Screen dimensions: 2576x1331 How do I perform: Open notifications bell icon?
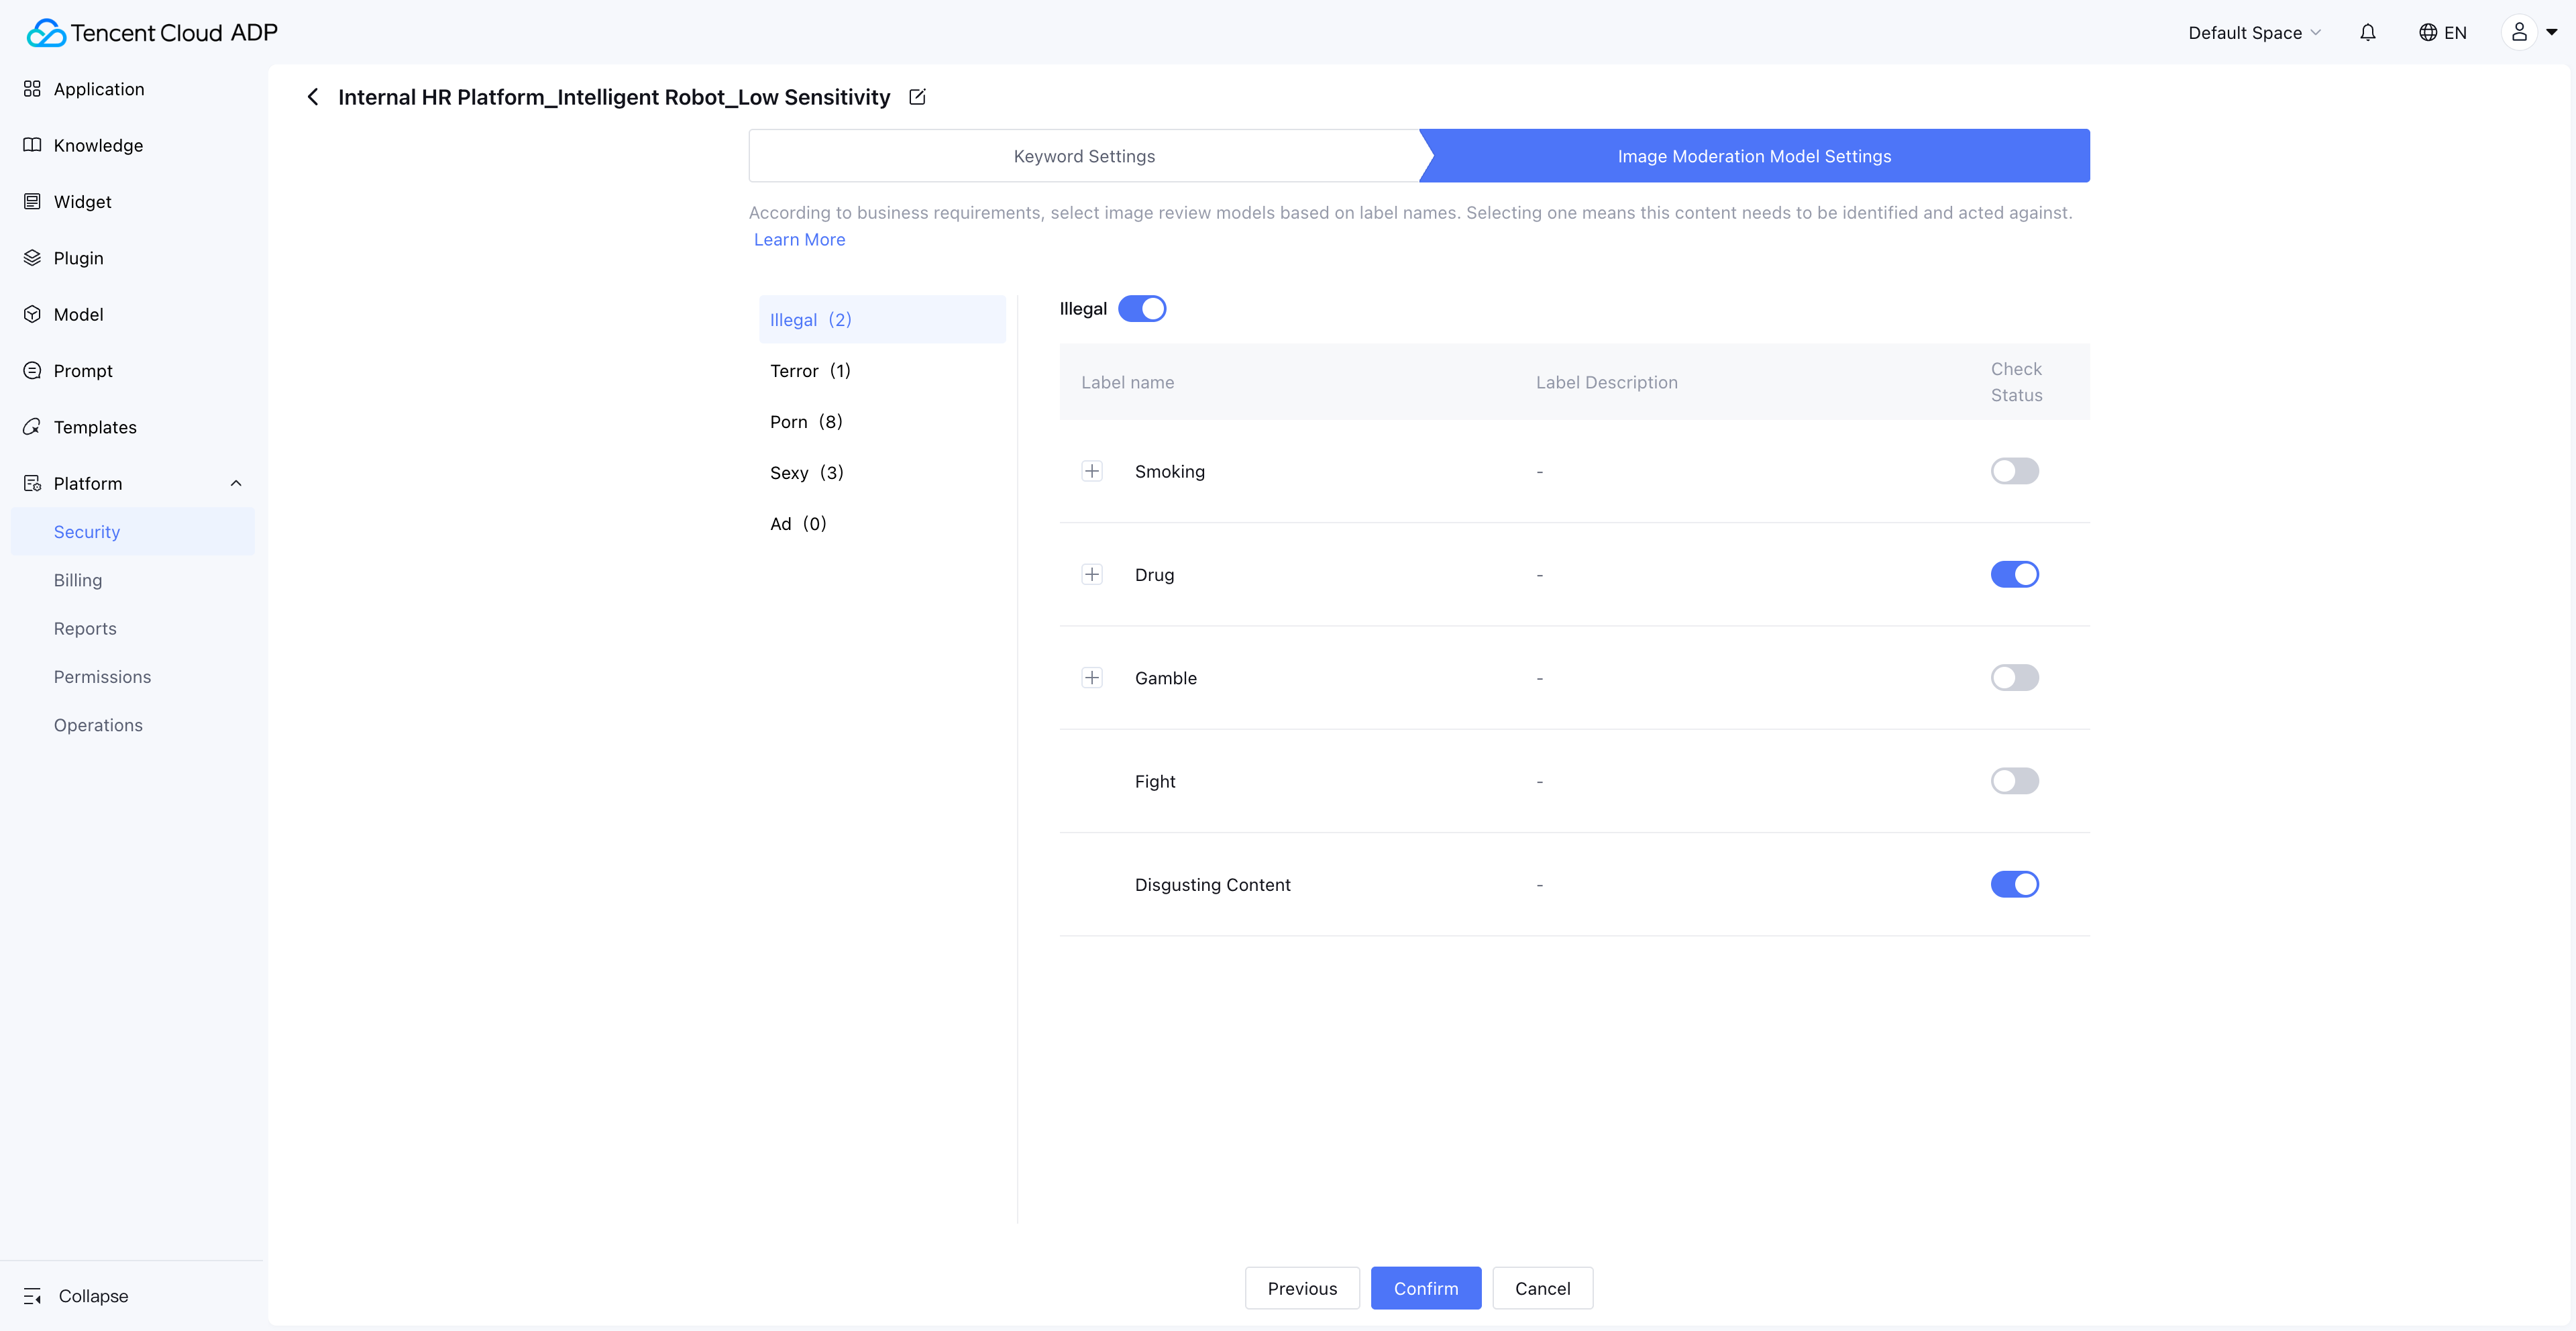(2367, 33)
